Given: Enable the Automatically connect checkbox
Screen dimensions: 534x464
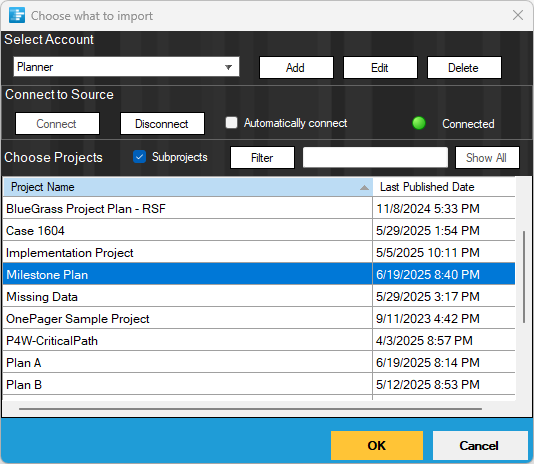Looking at the screenshot, I should (232, 123).
